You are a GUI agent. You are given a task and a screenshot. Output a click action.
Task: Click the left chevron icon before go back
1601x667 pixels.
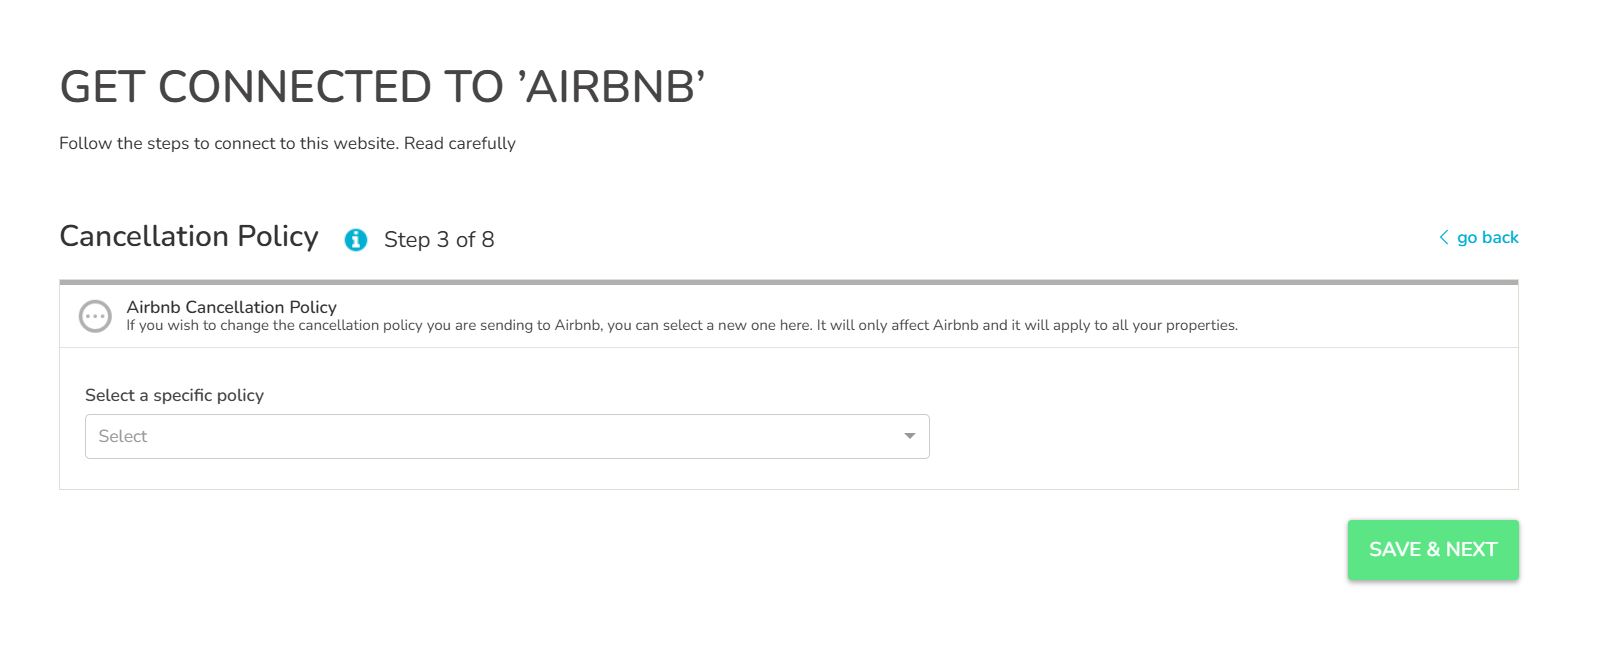[x=1443, y=237]
